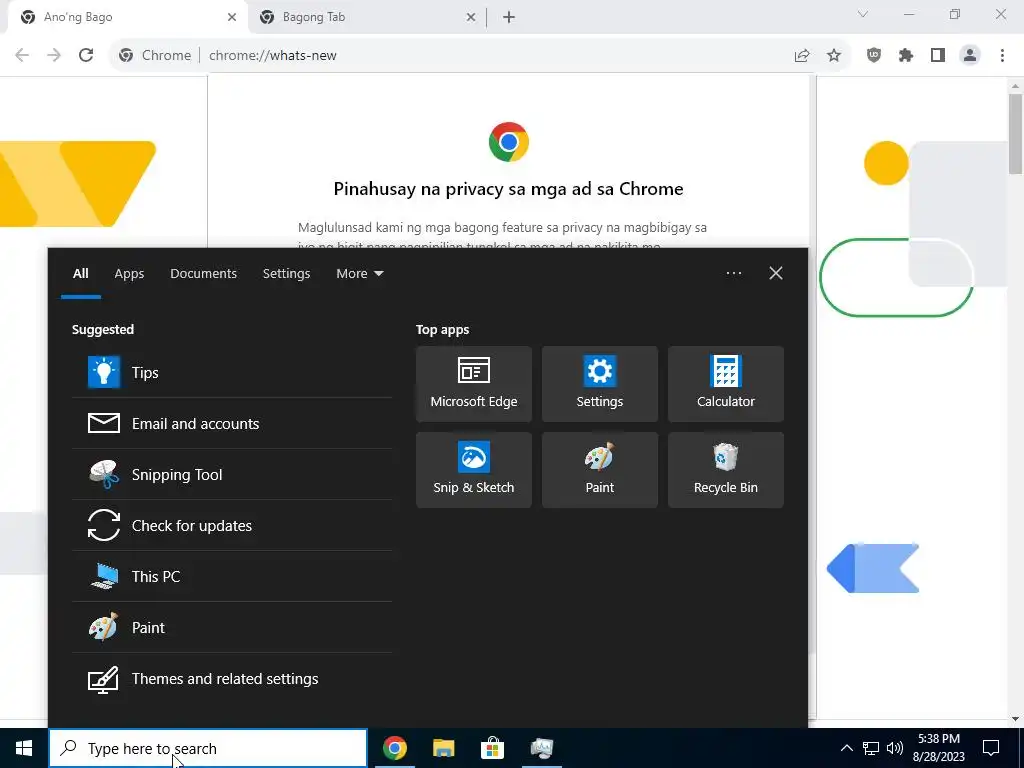Launch Snipping Tool from suggestions
This screenshot has width=1024, height=768.
232,474
